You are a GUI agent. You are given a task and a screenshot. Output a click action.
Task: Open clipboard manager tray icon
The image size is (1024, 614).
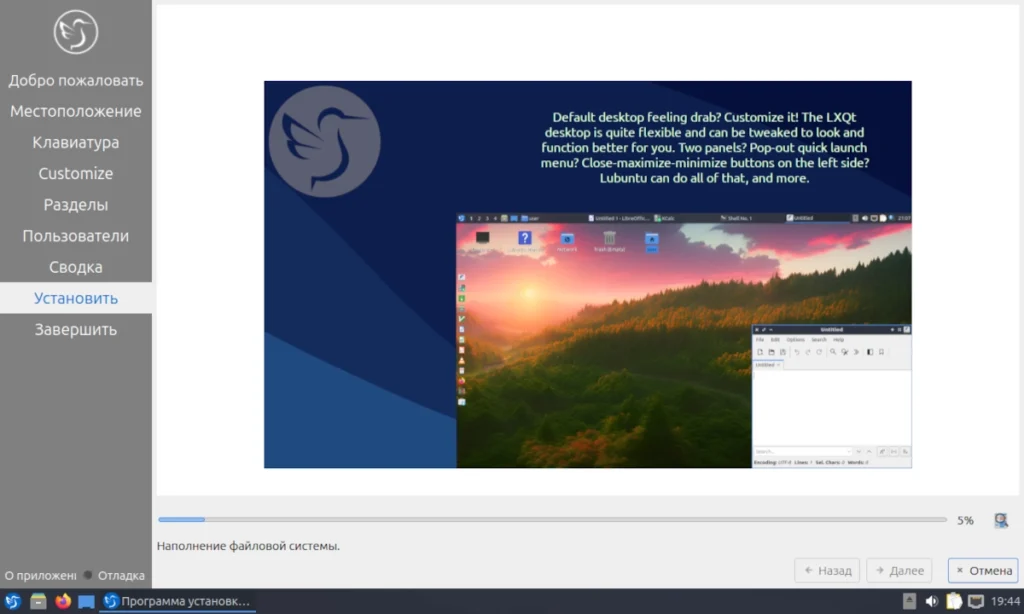954,601
